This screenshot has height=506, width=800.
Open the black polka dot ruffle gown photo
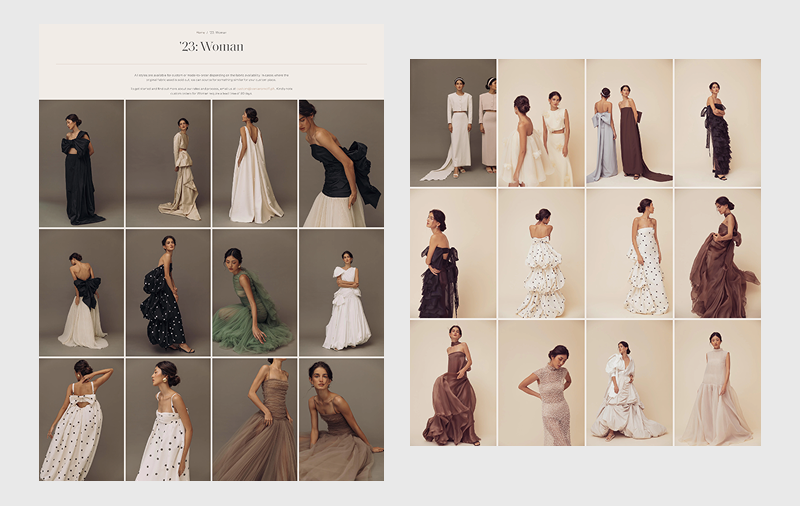pyautogui.click(x=168, y=292)
